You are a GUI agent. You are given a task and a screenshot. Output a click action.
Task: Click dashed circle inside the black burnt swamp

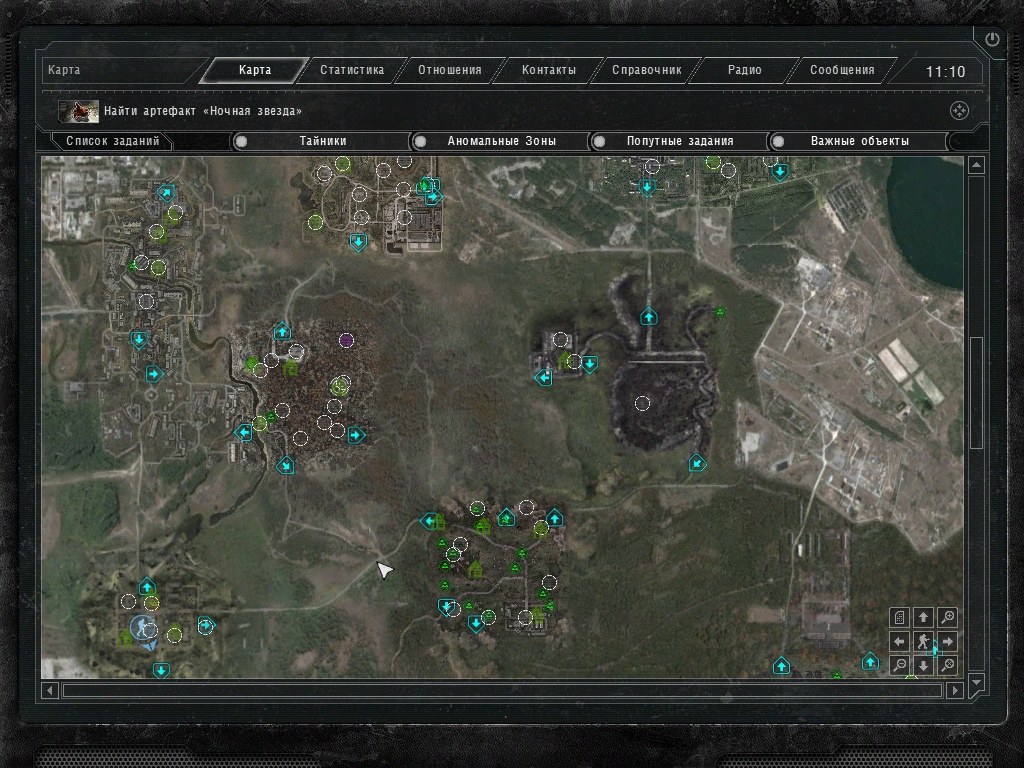pyautogui.click(x=643, y=404)
